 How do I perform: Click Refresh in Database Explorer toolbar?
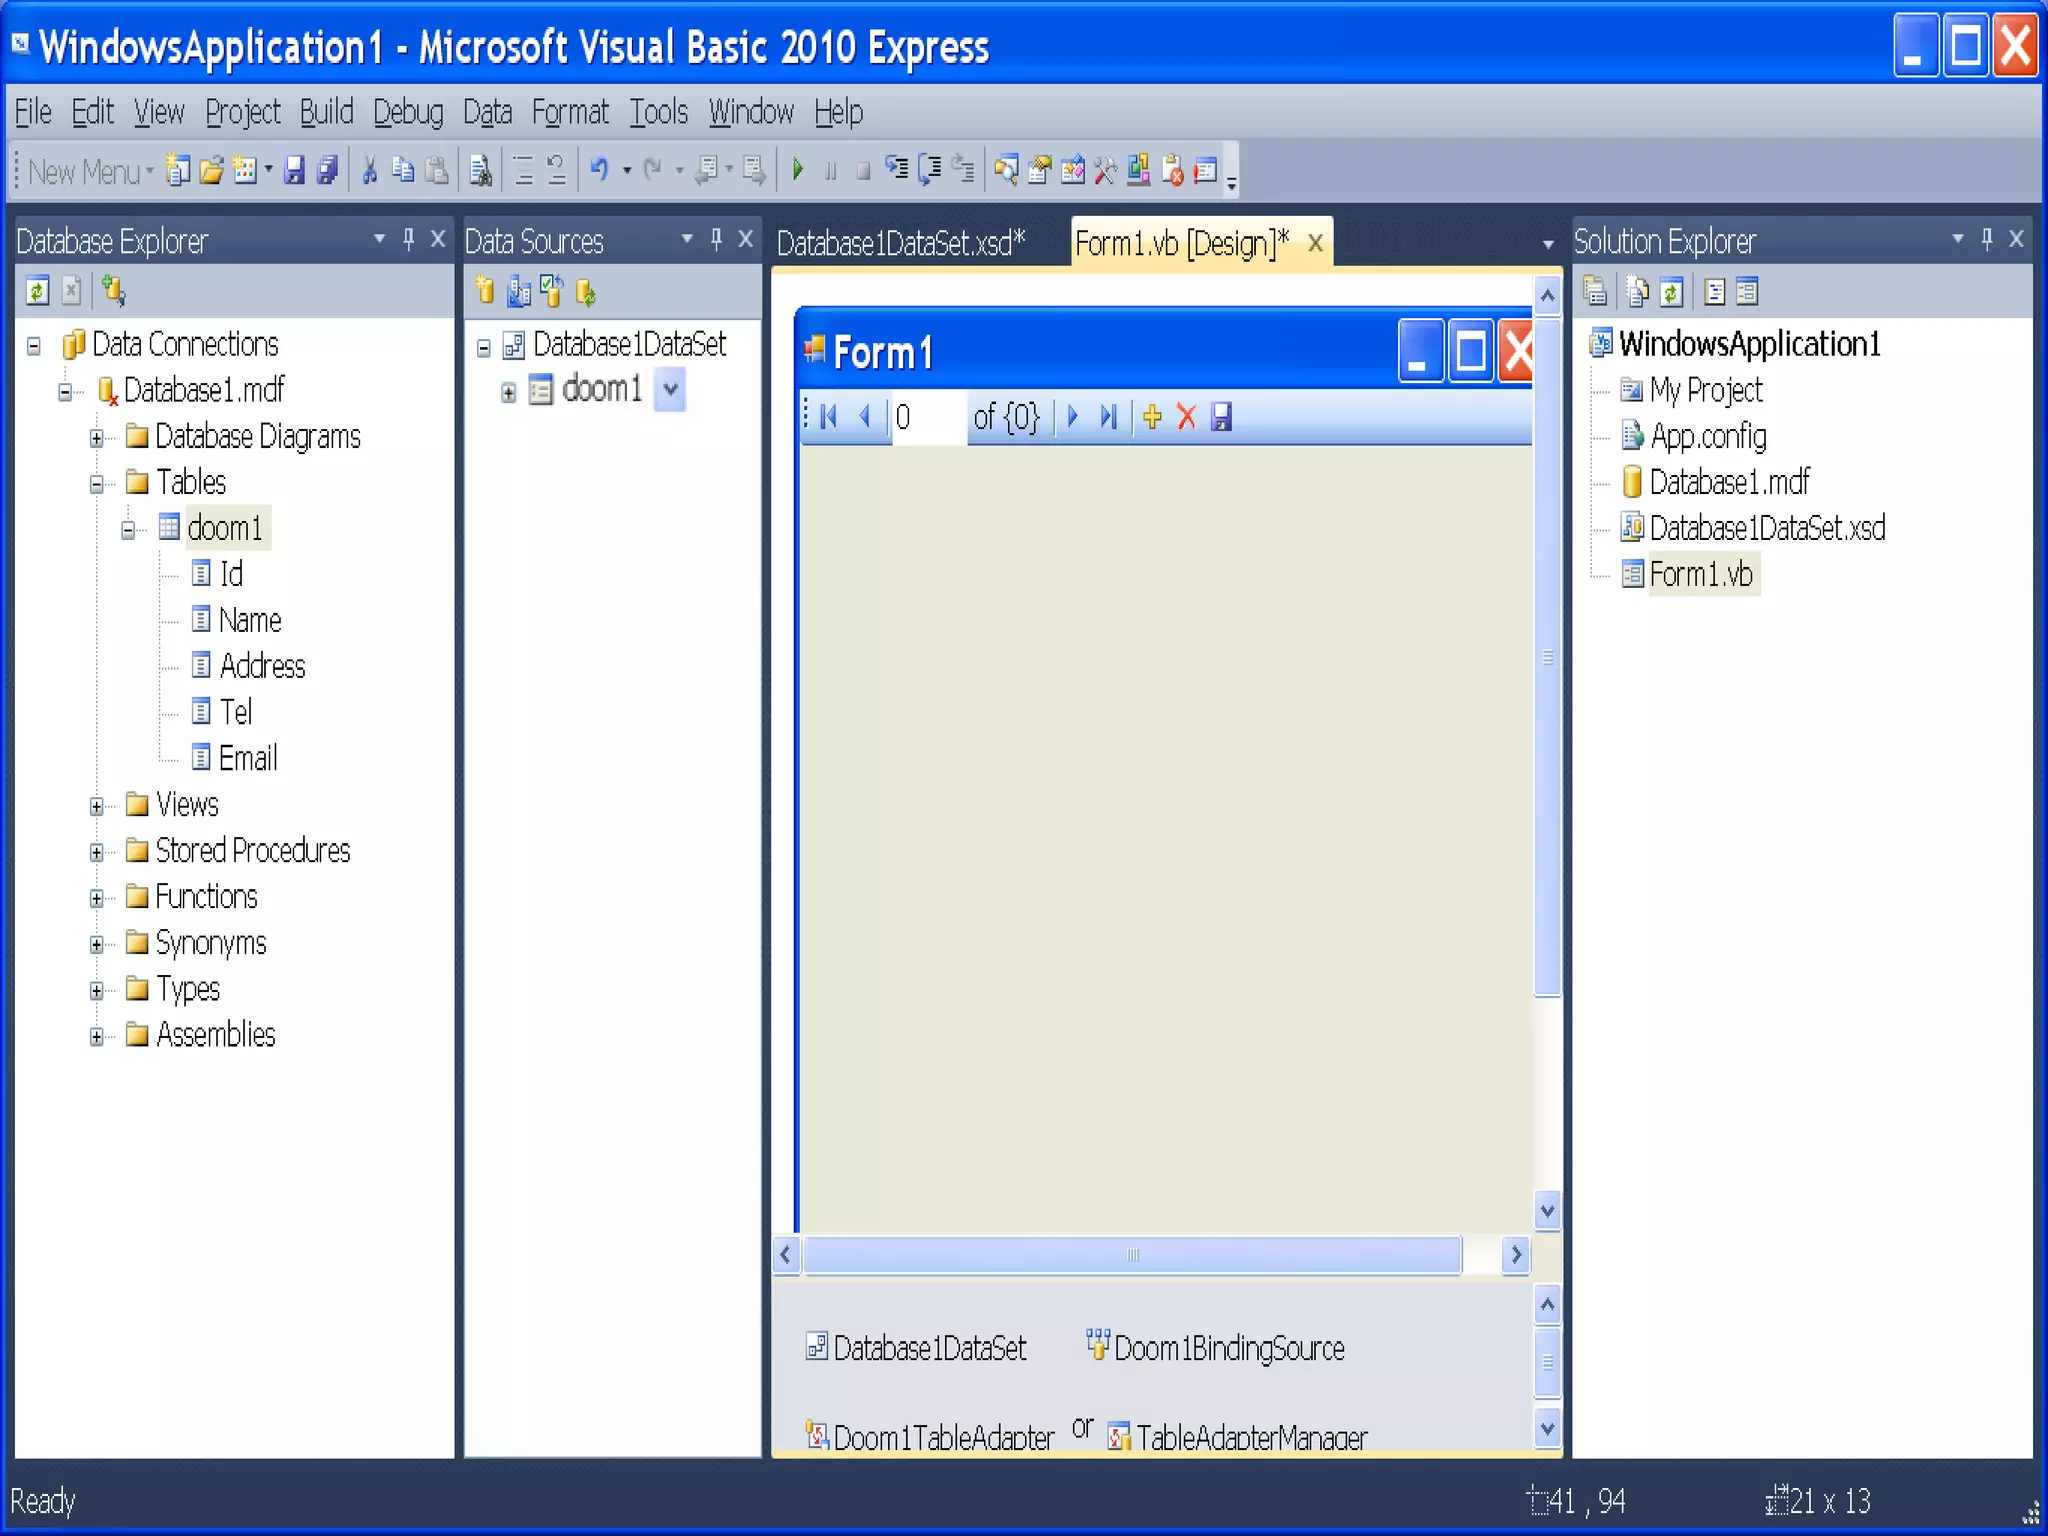click(x=37, y=292)
